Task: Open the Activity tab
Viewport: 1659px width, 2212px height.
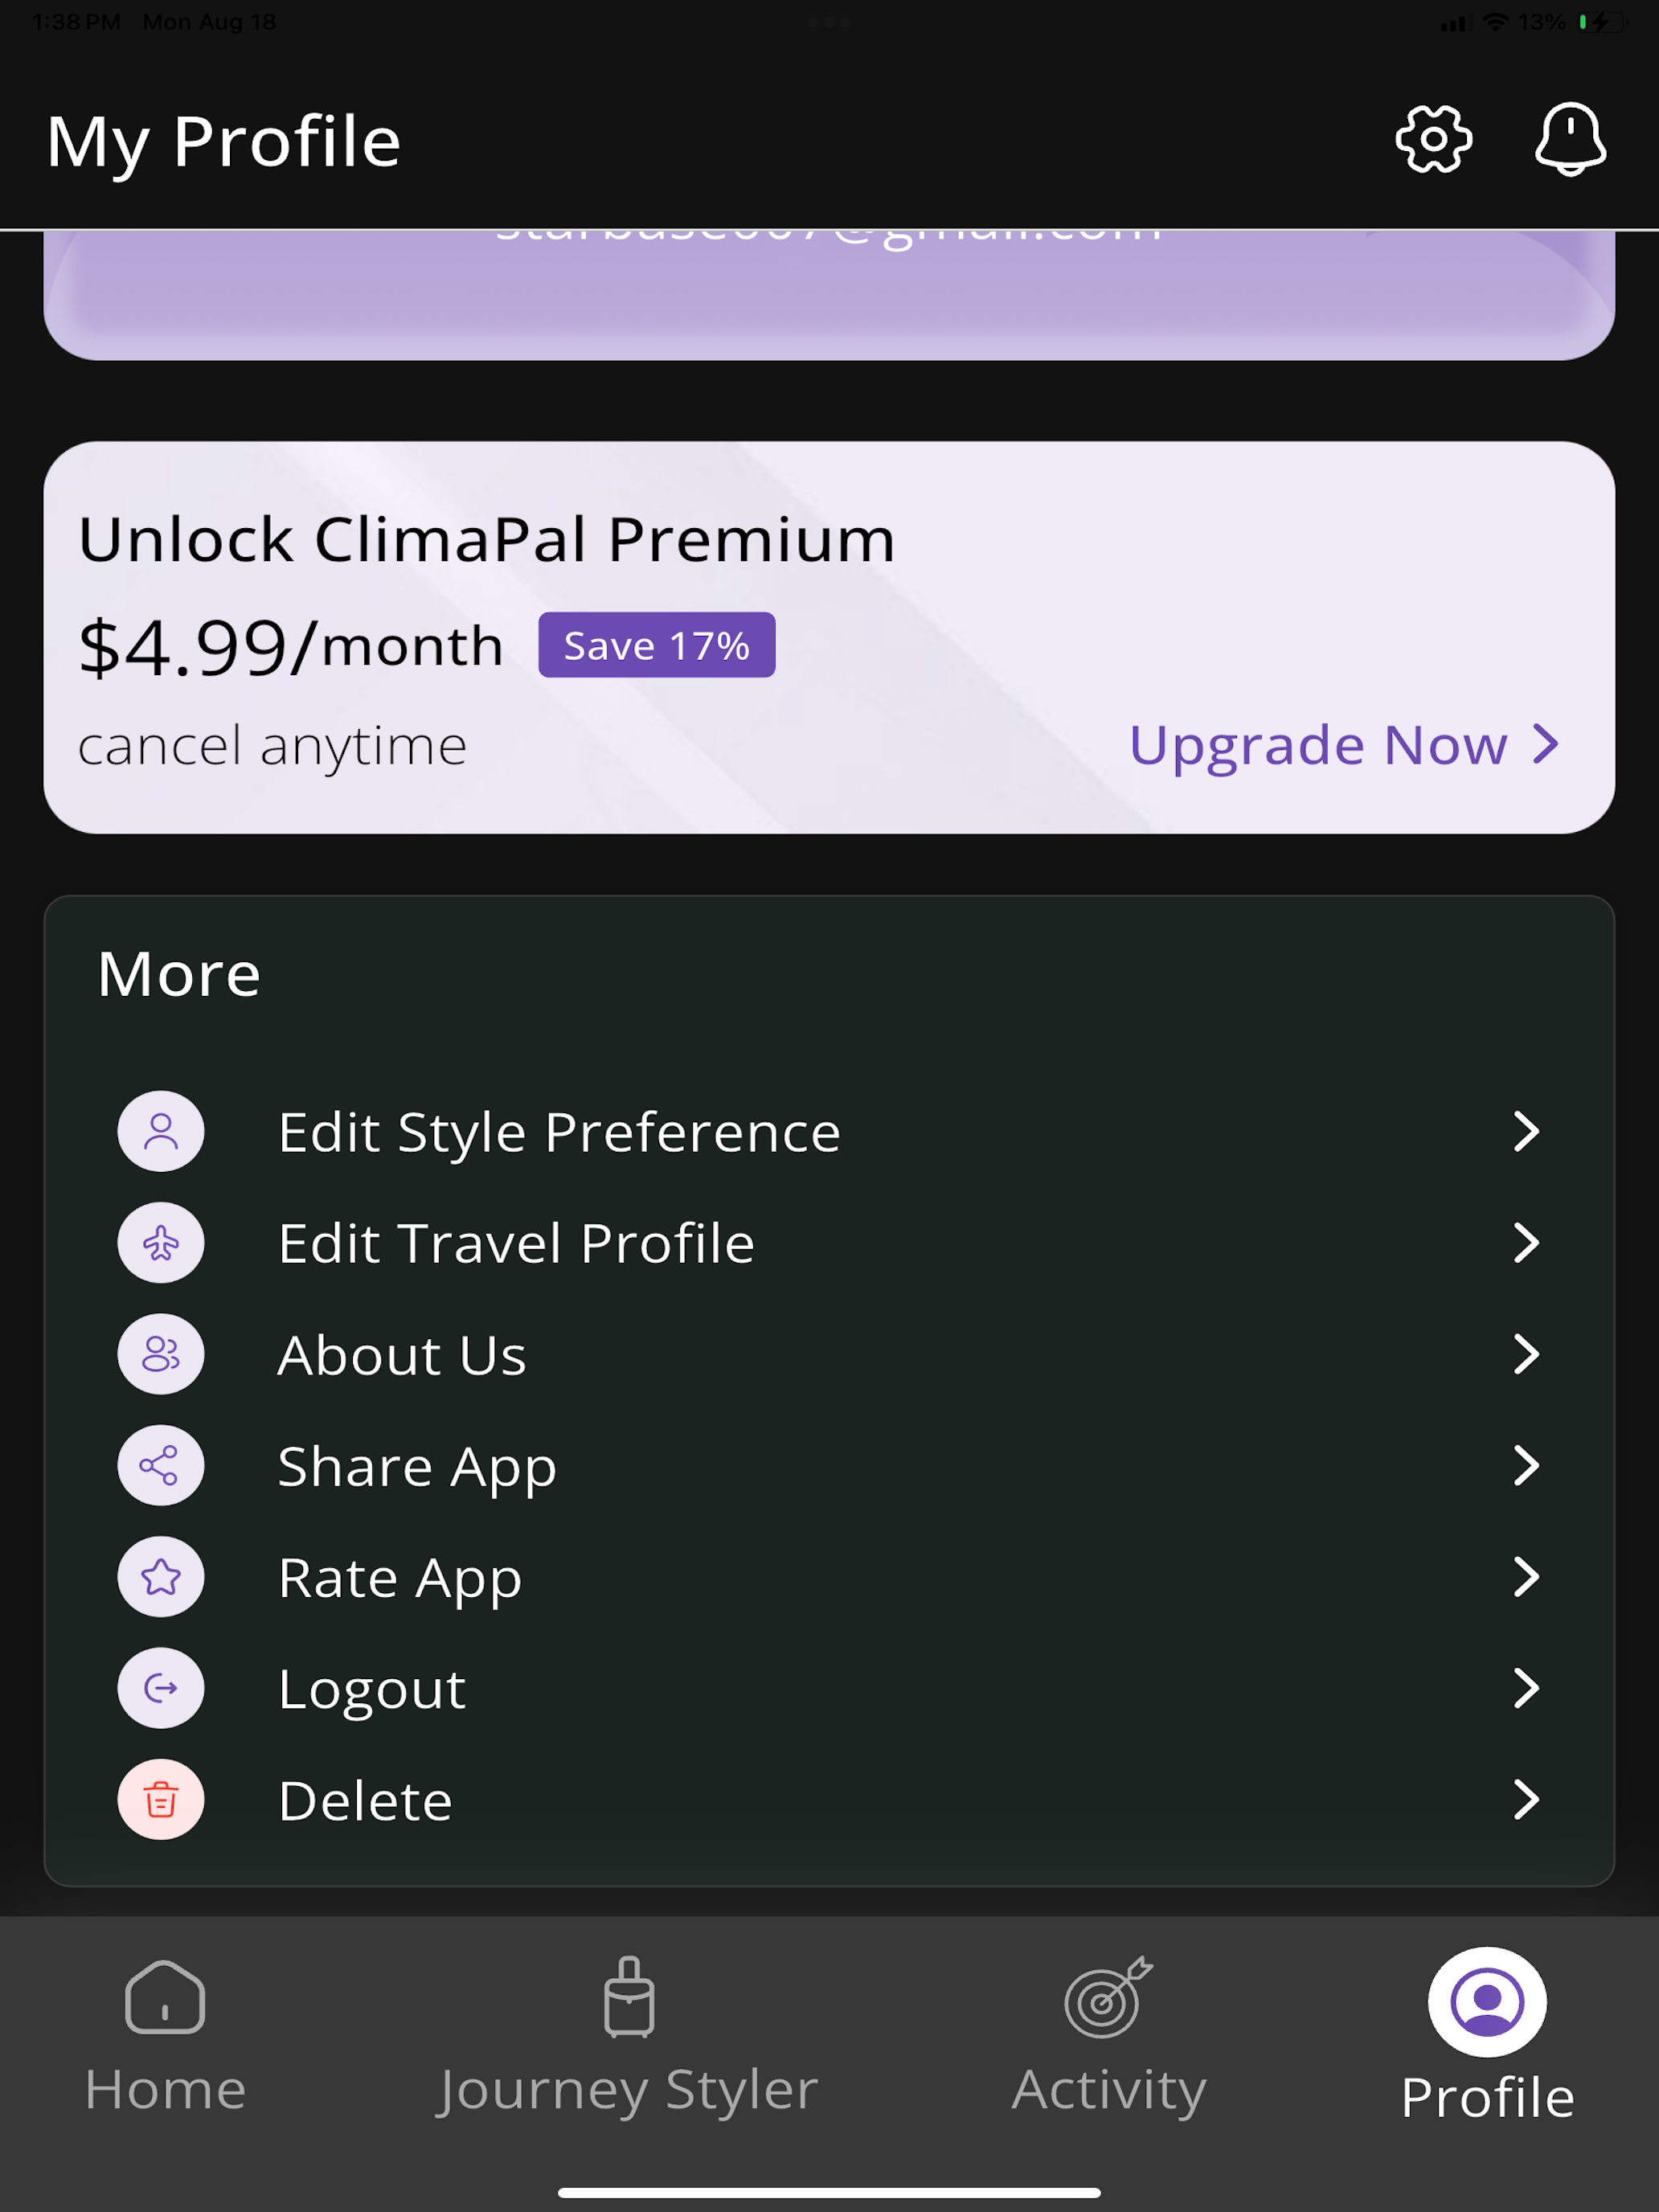Action: pyautogui.click(x=1109, y=2036)
